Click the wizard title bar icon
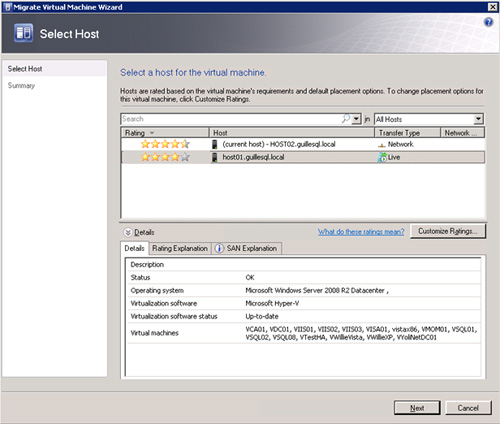The image size is (500, 424). [x=9, y=7]
